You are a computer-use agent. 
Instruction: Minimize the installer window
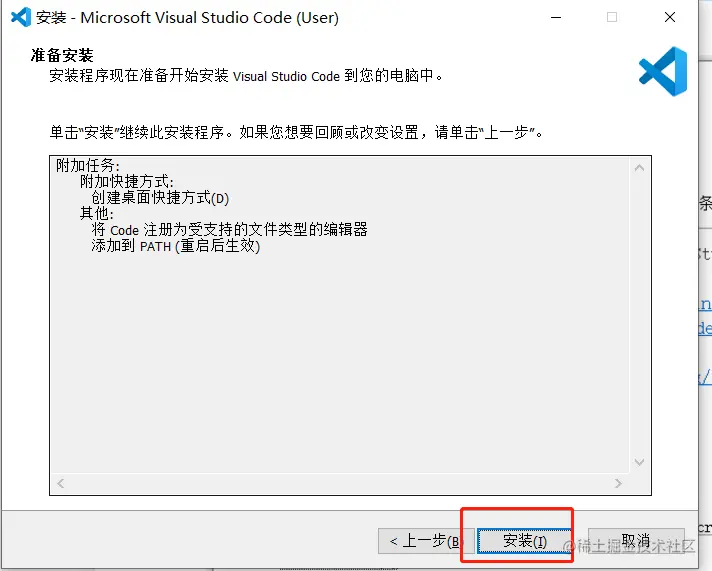tap(556, 17)
